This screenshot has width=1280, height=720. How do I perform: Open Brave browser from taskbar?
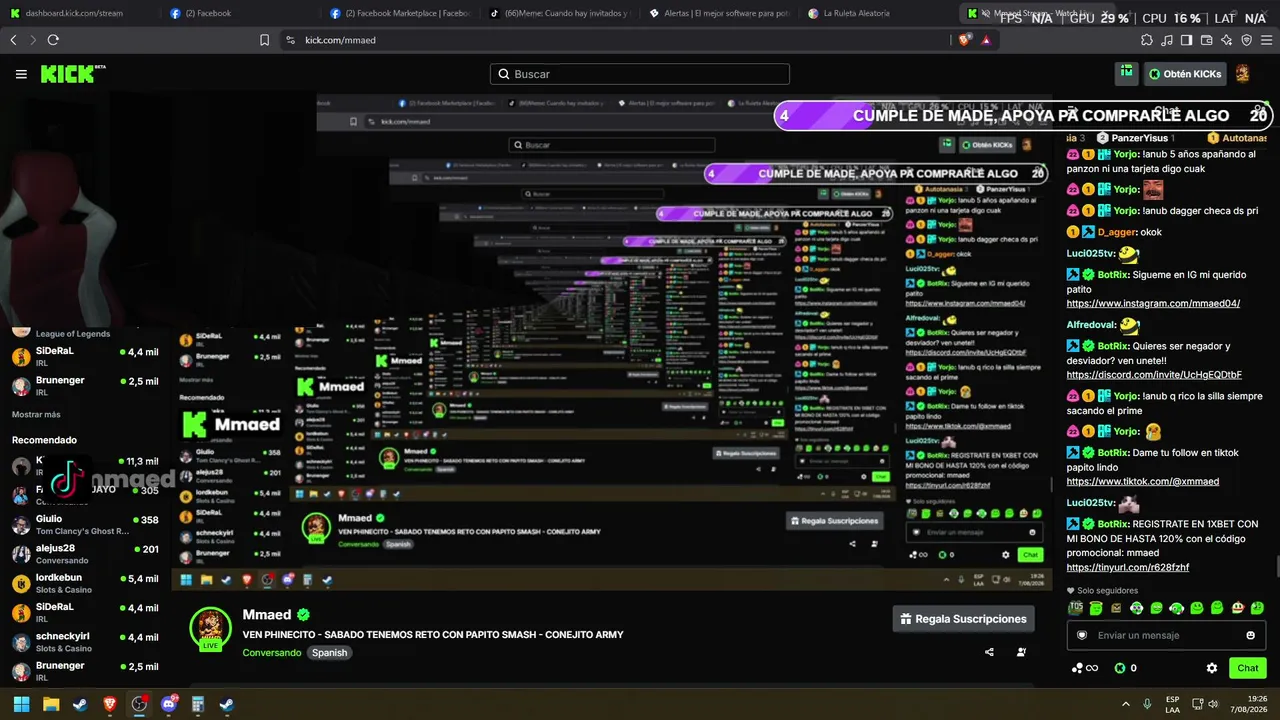tap(109, 704)
